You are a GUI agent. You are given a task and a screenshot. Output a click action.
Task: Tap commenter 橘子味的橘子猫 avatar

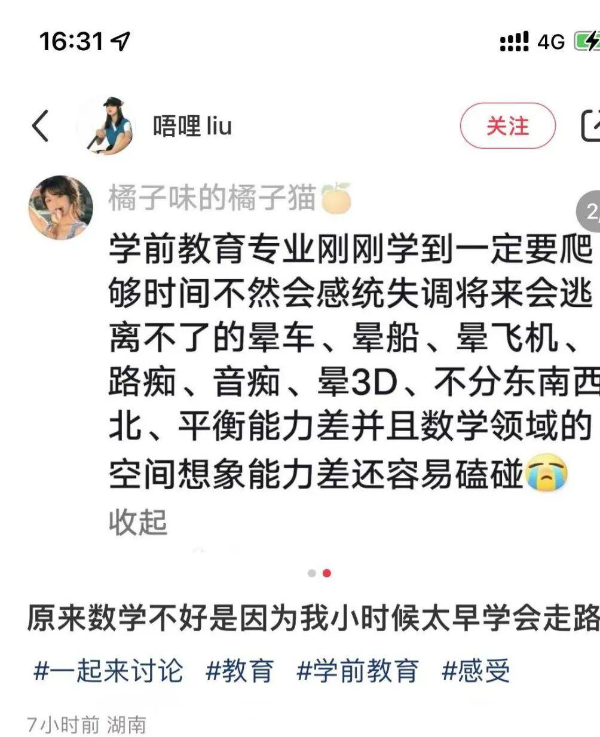tap(61, 207)
